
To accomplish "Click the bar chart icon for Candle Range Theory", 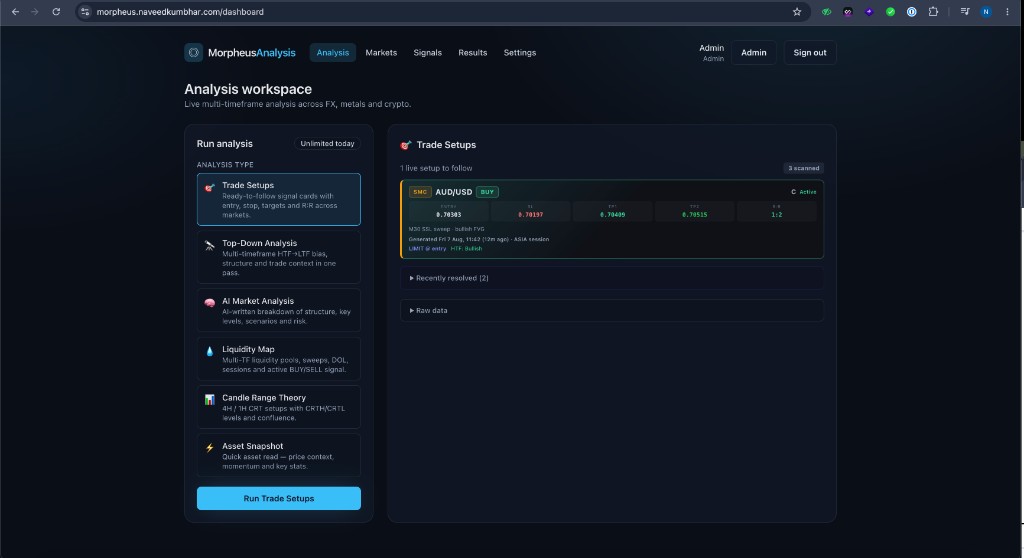I will pos(210,399).
